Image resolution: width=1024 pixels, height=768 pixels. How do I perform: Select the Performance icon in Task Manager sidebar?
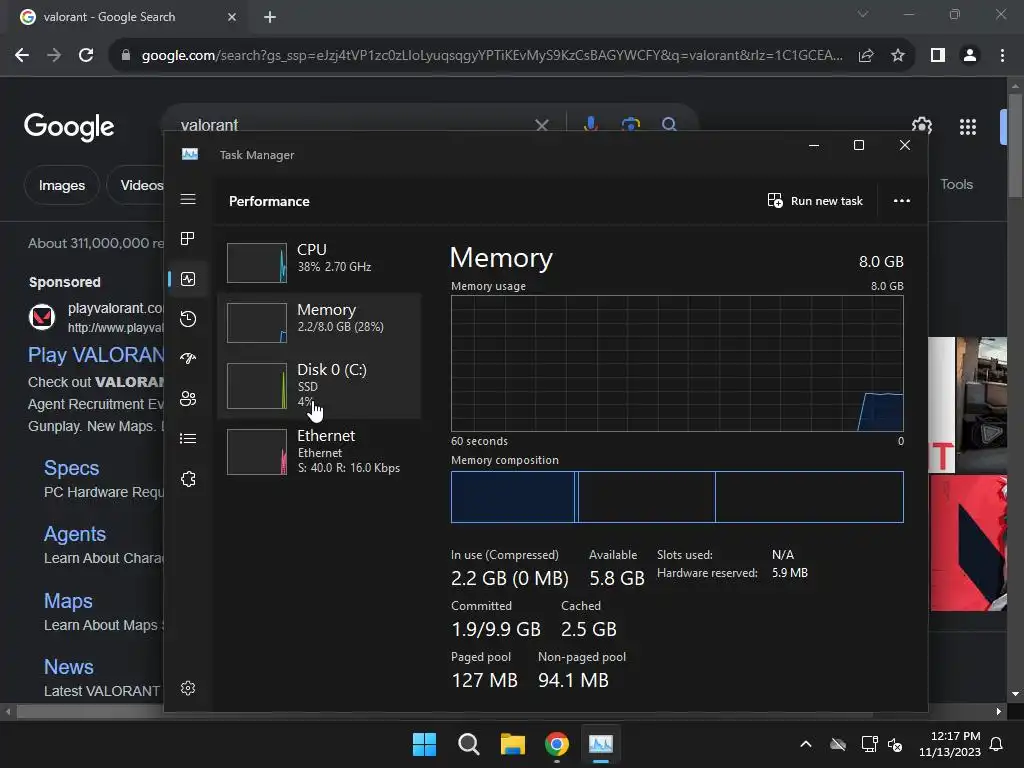pyautogui.click(x=188, y=279)
